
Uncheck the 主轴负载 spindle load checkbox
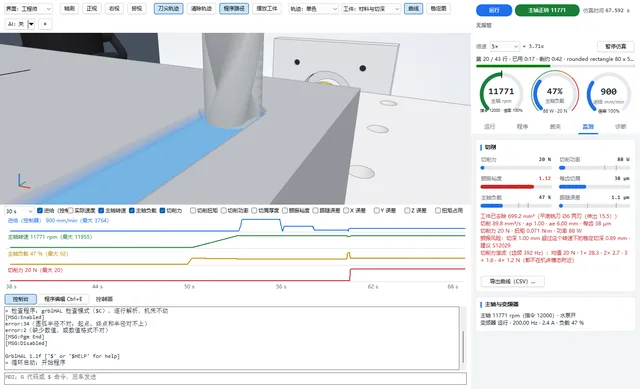tap(132, 211)
